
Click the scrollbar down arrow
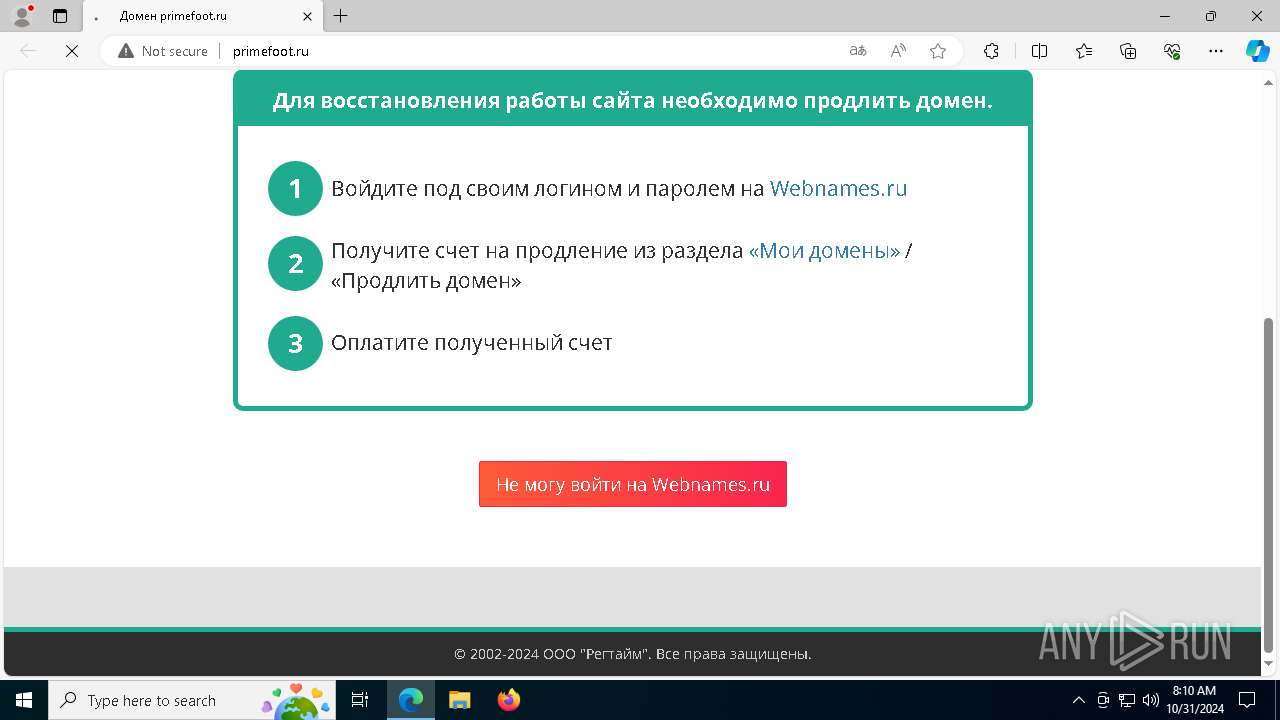[1269, 664]
